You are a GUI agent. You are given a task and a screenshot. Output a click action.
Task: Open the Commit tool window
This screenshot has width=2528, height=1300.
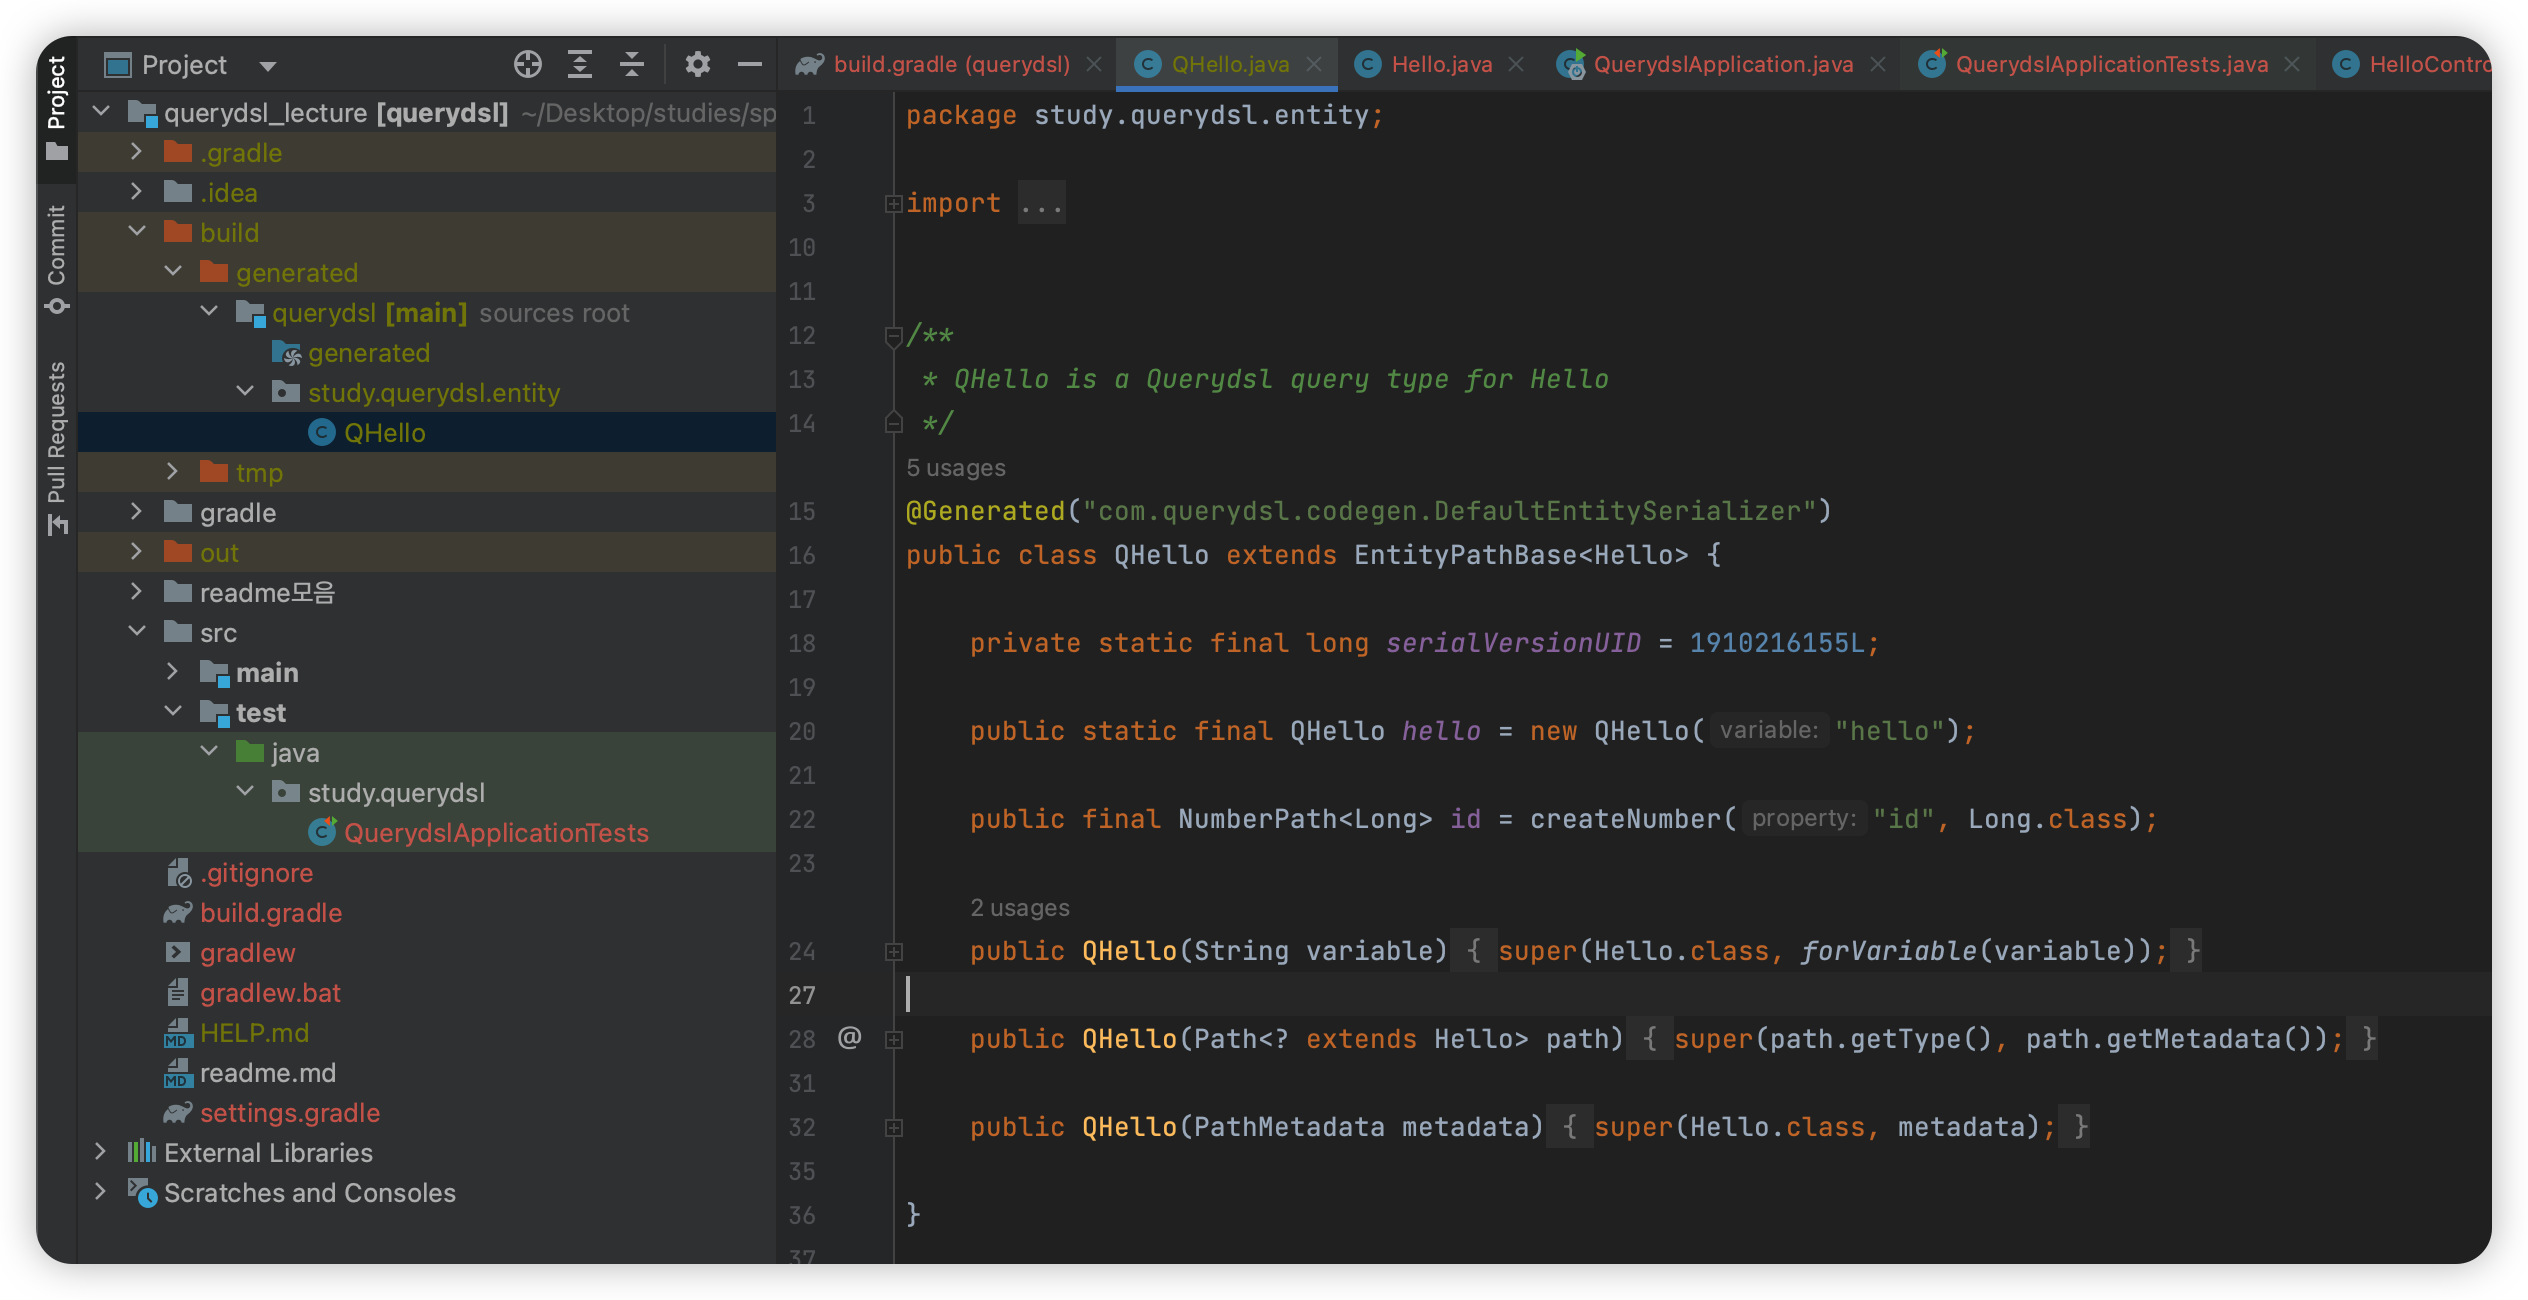click(57, 258)
